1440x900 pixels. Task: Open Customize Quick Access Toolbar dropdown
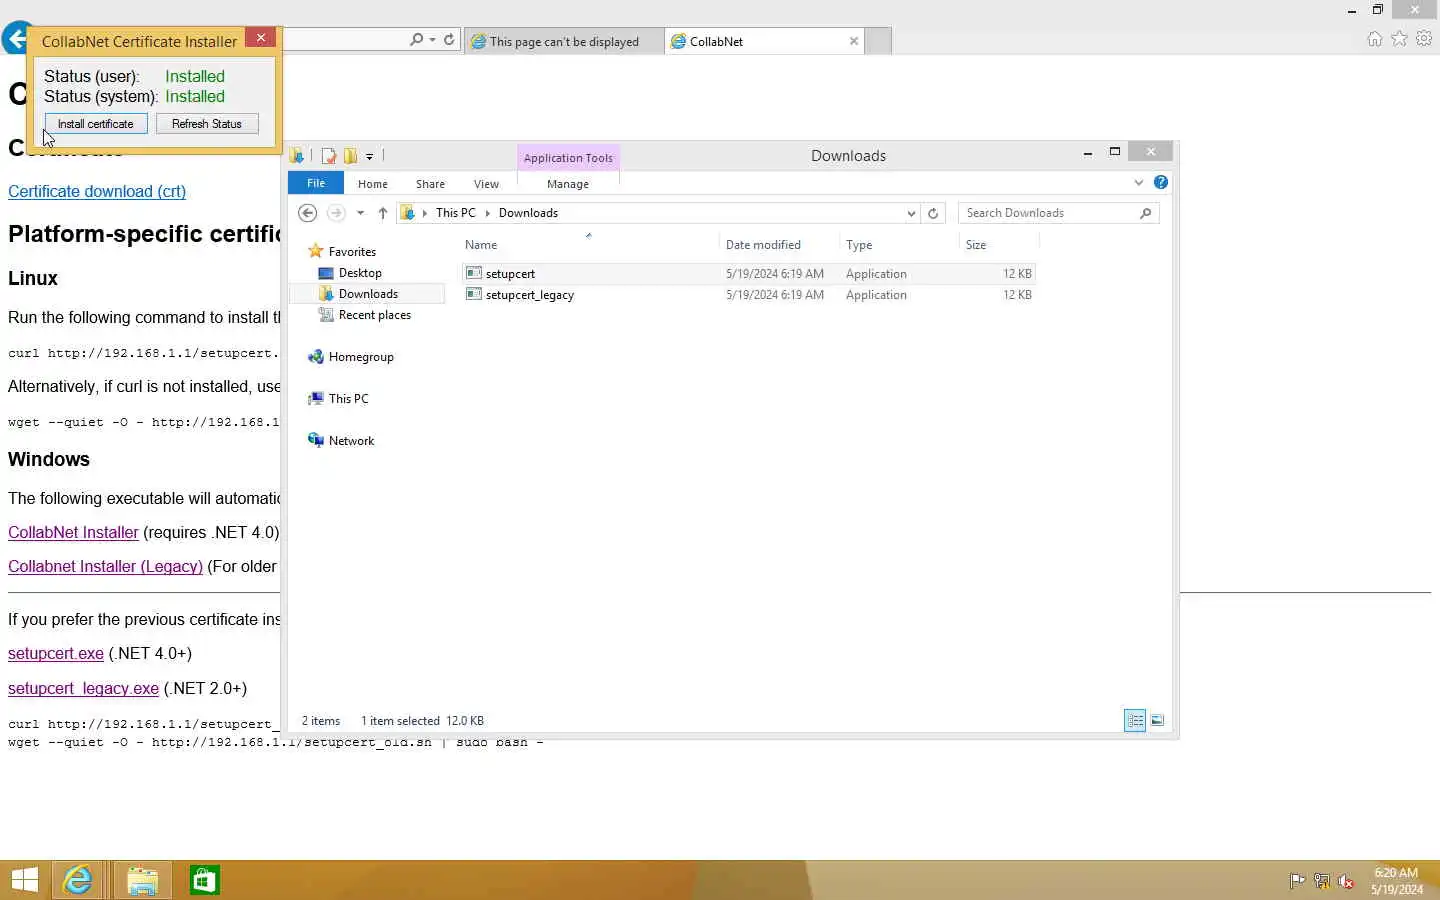click(x=369, y=156)
